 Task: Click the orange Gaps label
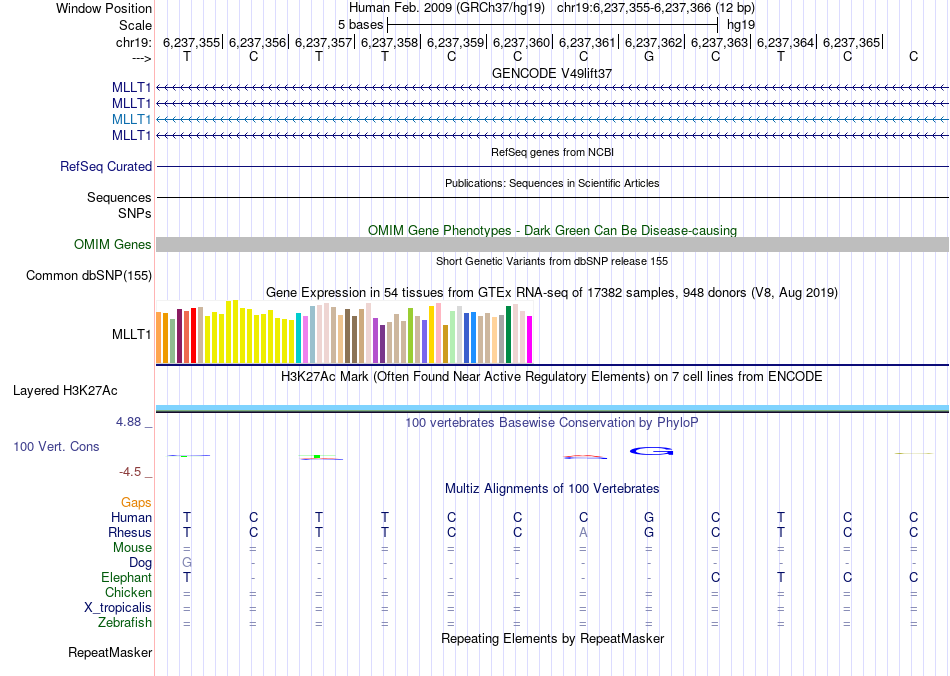coord(136,503)
